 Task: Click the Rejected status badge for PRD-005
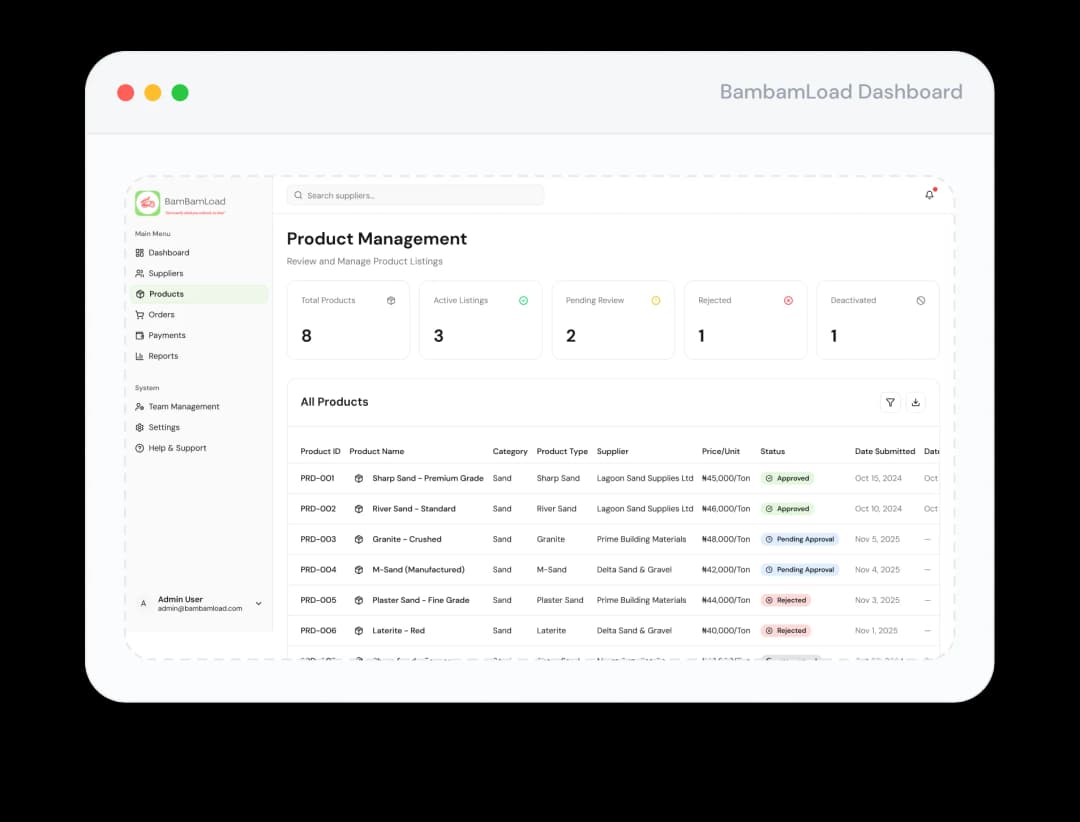click(785, 601)
